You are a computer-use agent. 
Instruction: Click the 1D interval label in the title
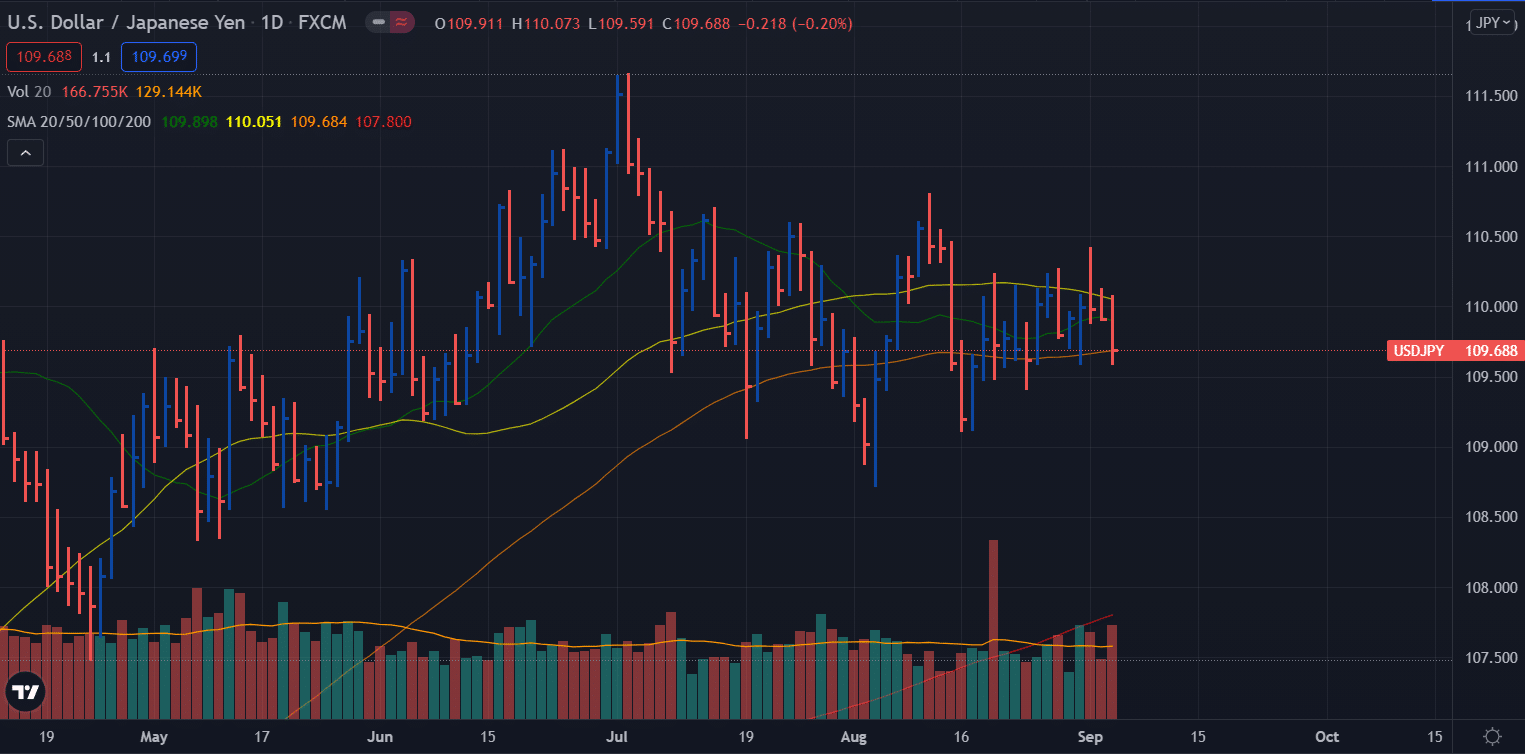click(x=272, y=22)
